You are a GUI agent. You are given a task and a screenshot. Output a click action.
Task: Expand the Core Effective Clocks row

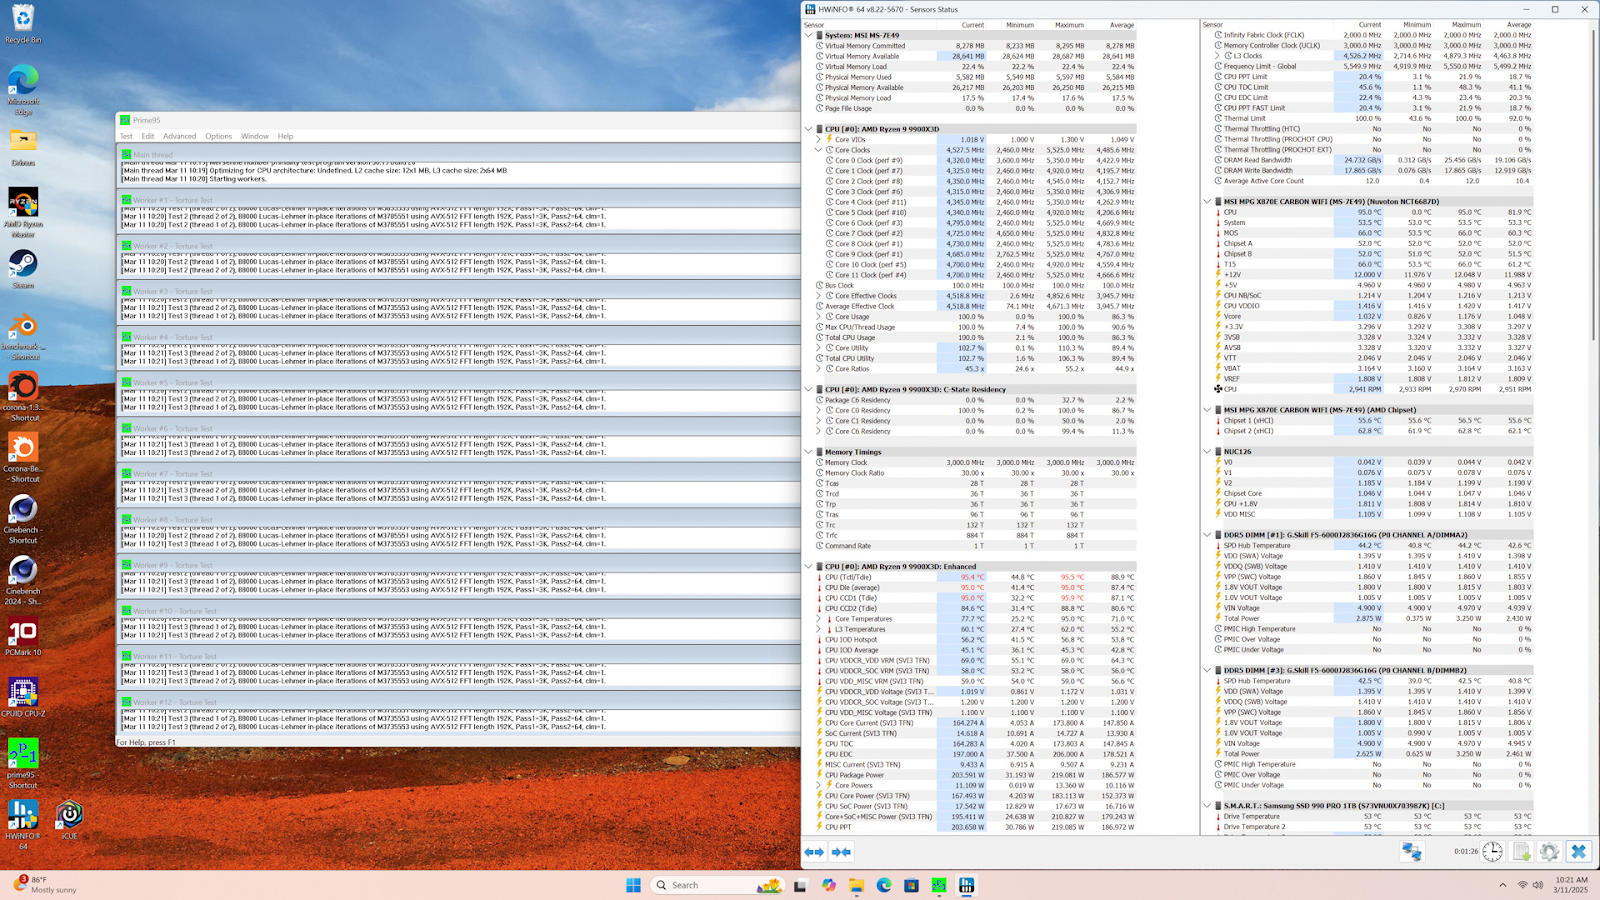(x=818, y=296)
